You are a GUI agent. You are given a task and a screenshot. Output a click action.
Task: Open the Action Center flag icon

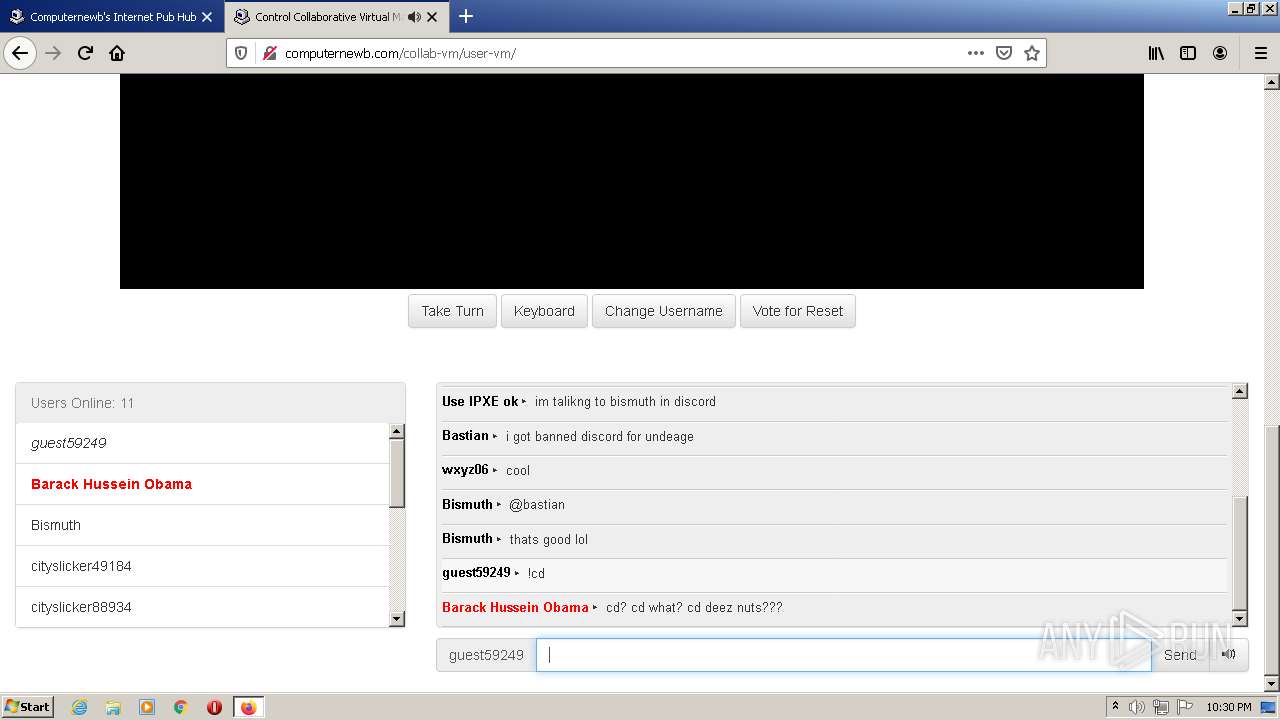(1185, 707)
